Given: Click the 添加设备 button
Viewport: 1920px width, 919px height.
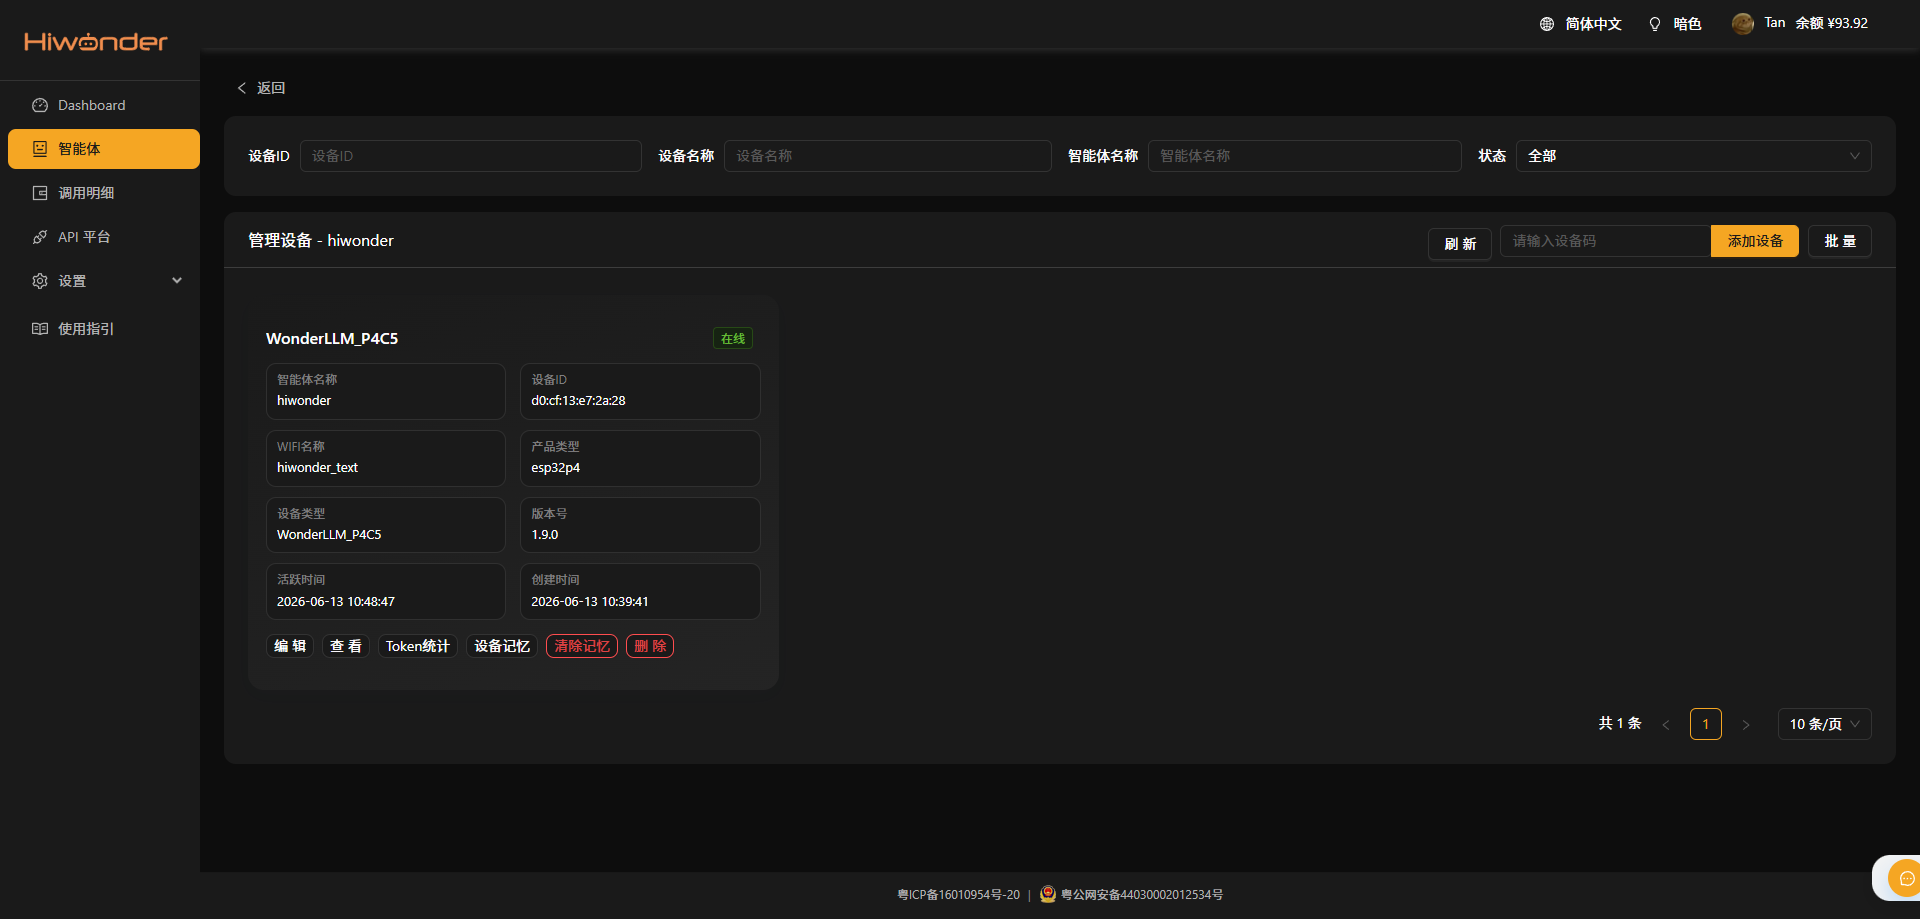Looking at the screenshot, I should (1755, 241).
